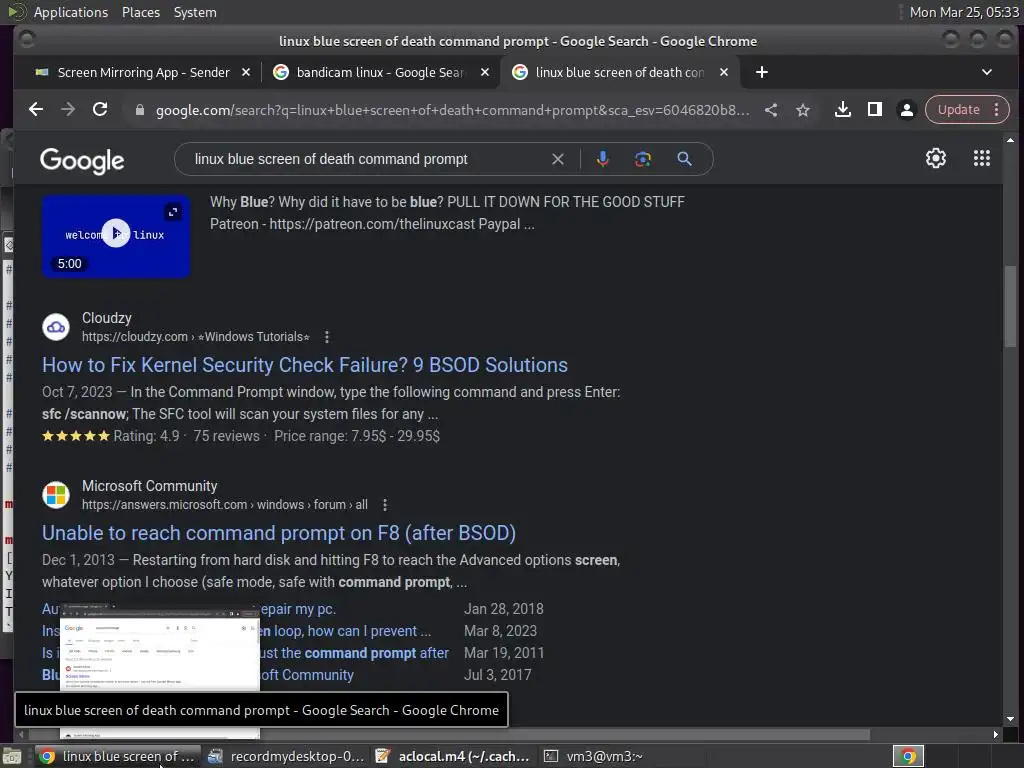Switch to aclocal.m4 editor taskbar window
This screenshot has height=768, width=1024.
(x=453, y=756)
